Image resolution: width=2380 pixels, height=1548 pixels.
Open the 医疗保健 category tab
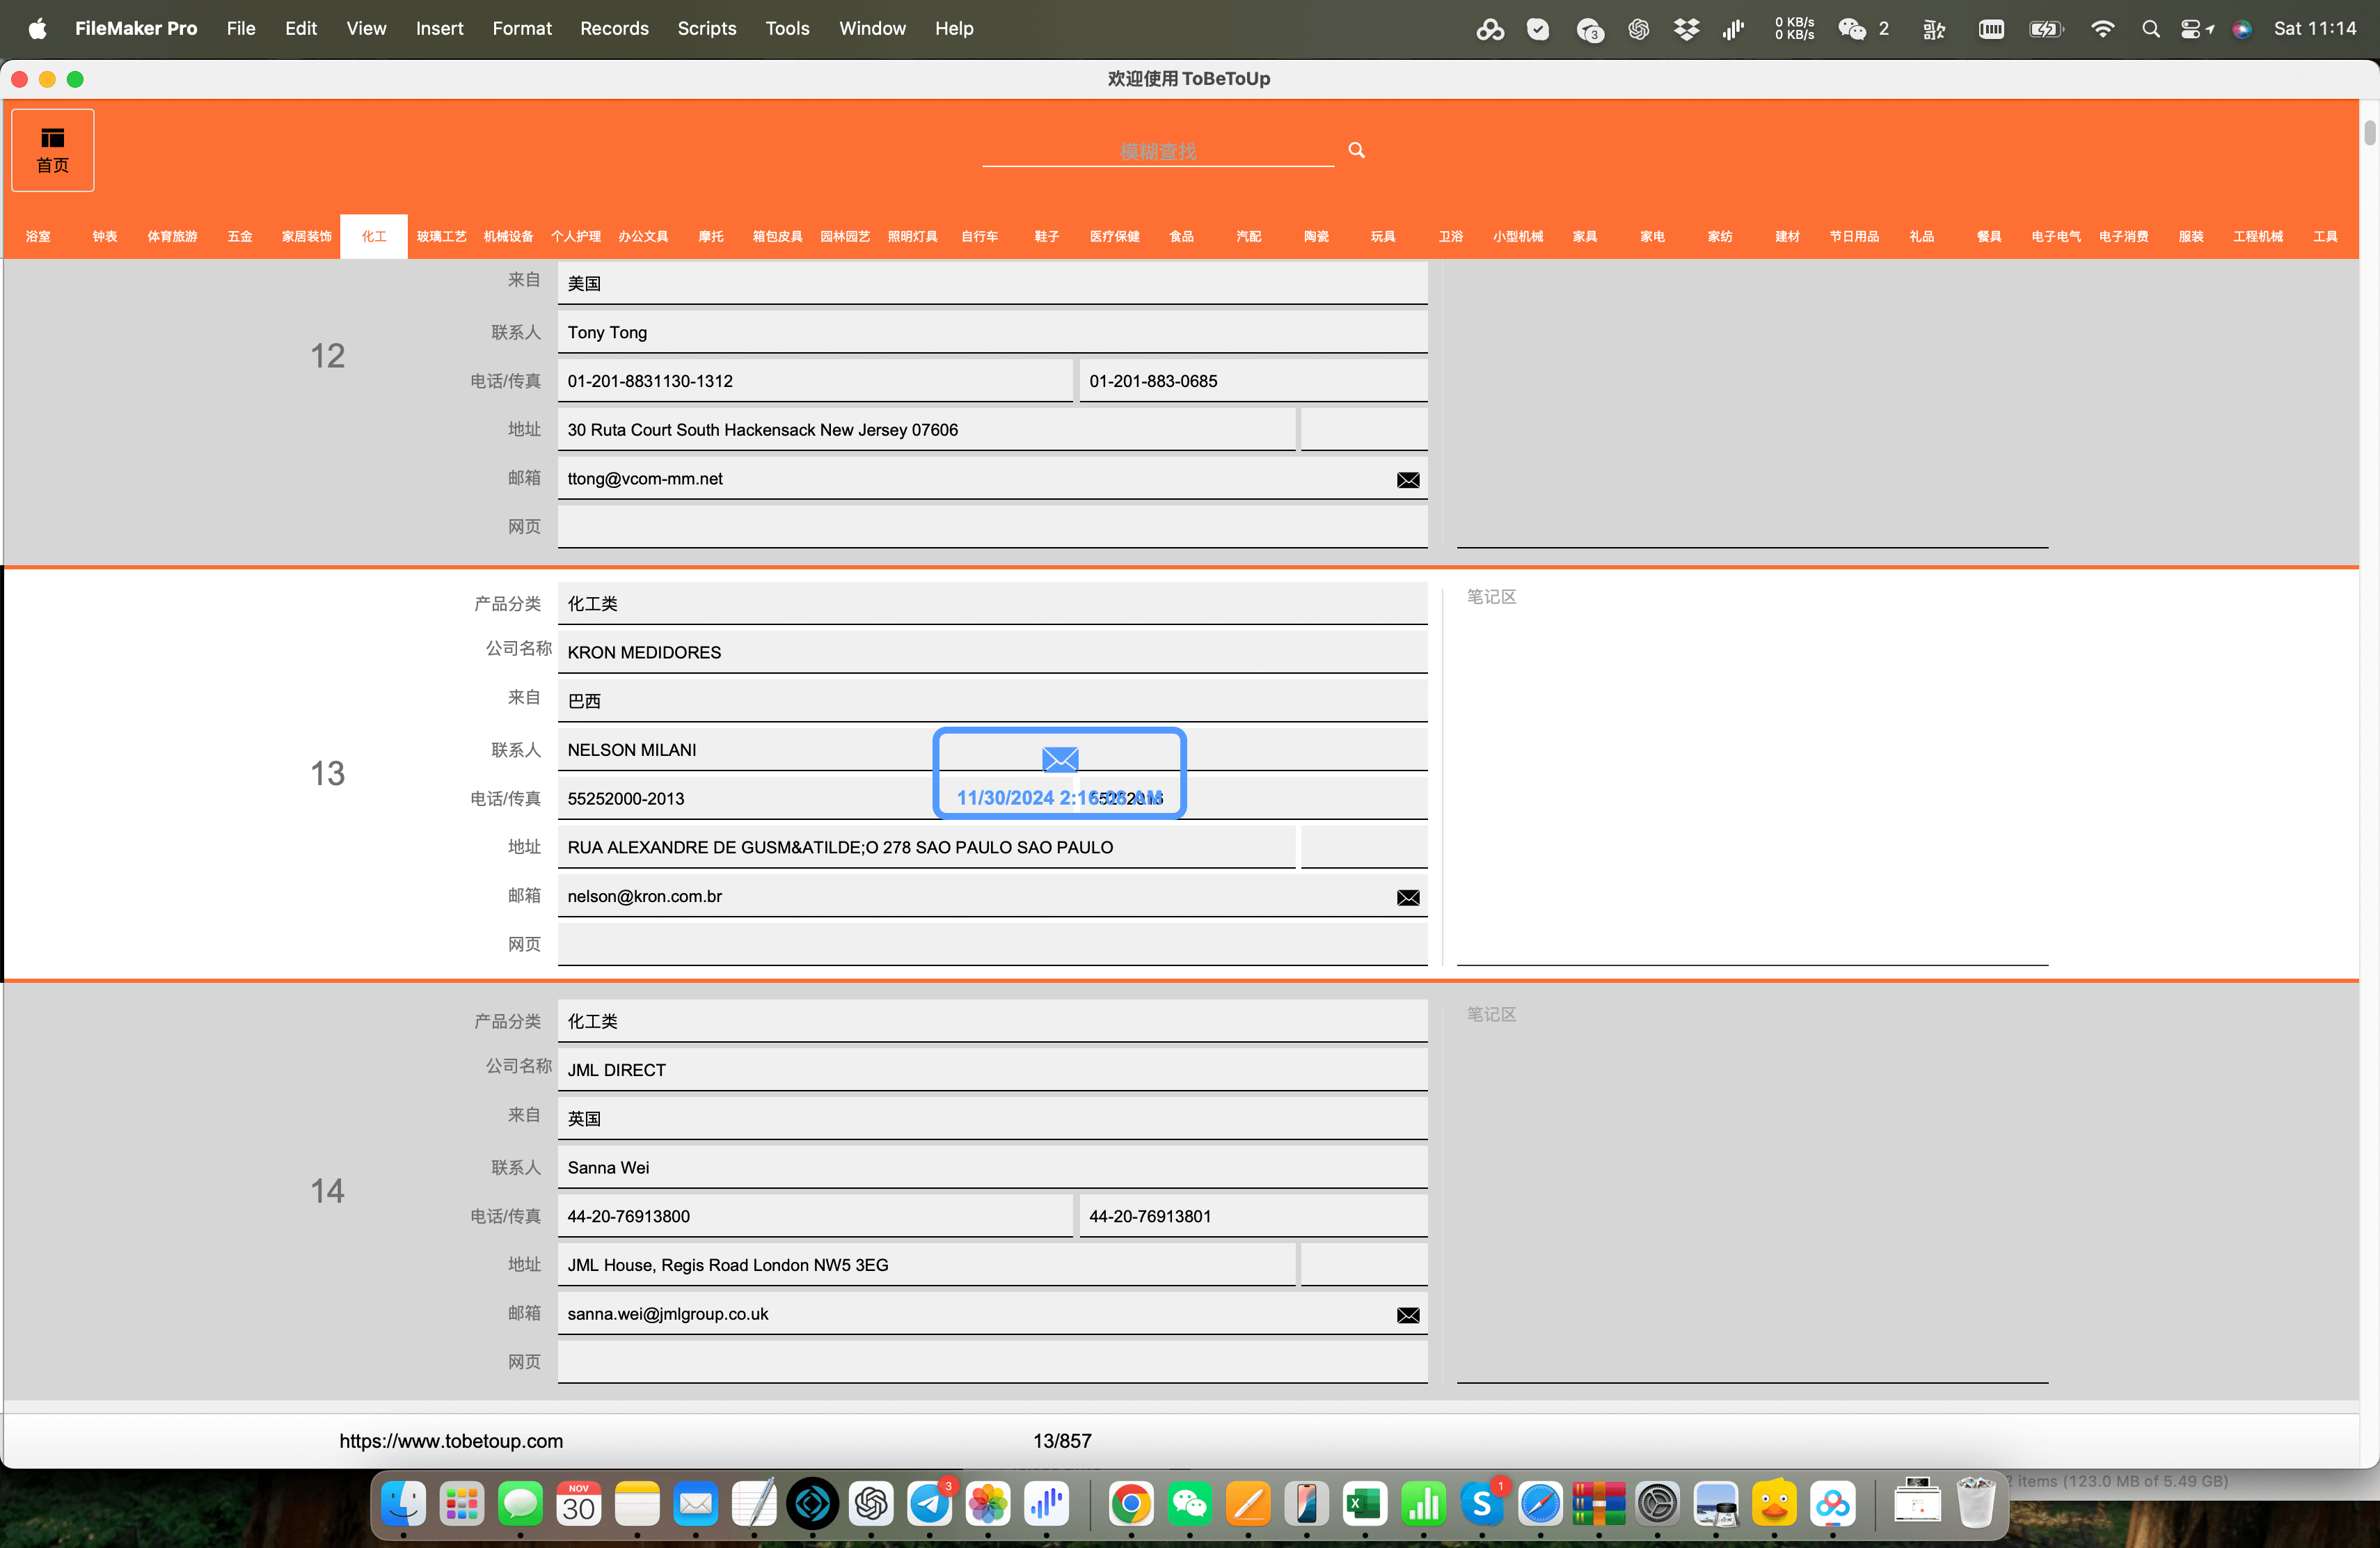pos(1115,237)
